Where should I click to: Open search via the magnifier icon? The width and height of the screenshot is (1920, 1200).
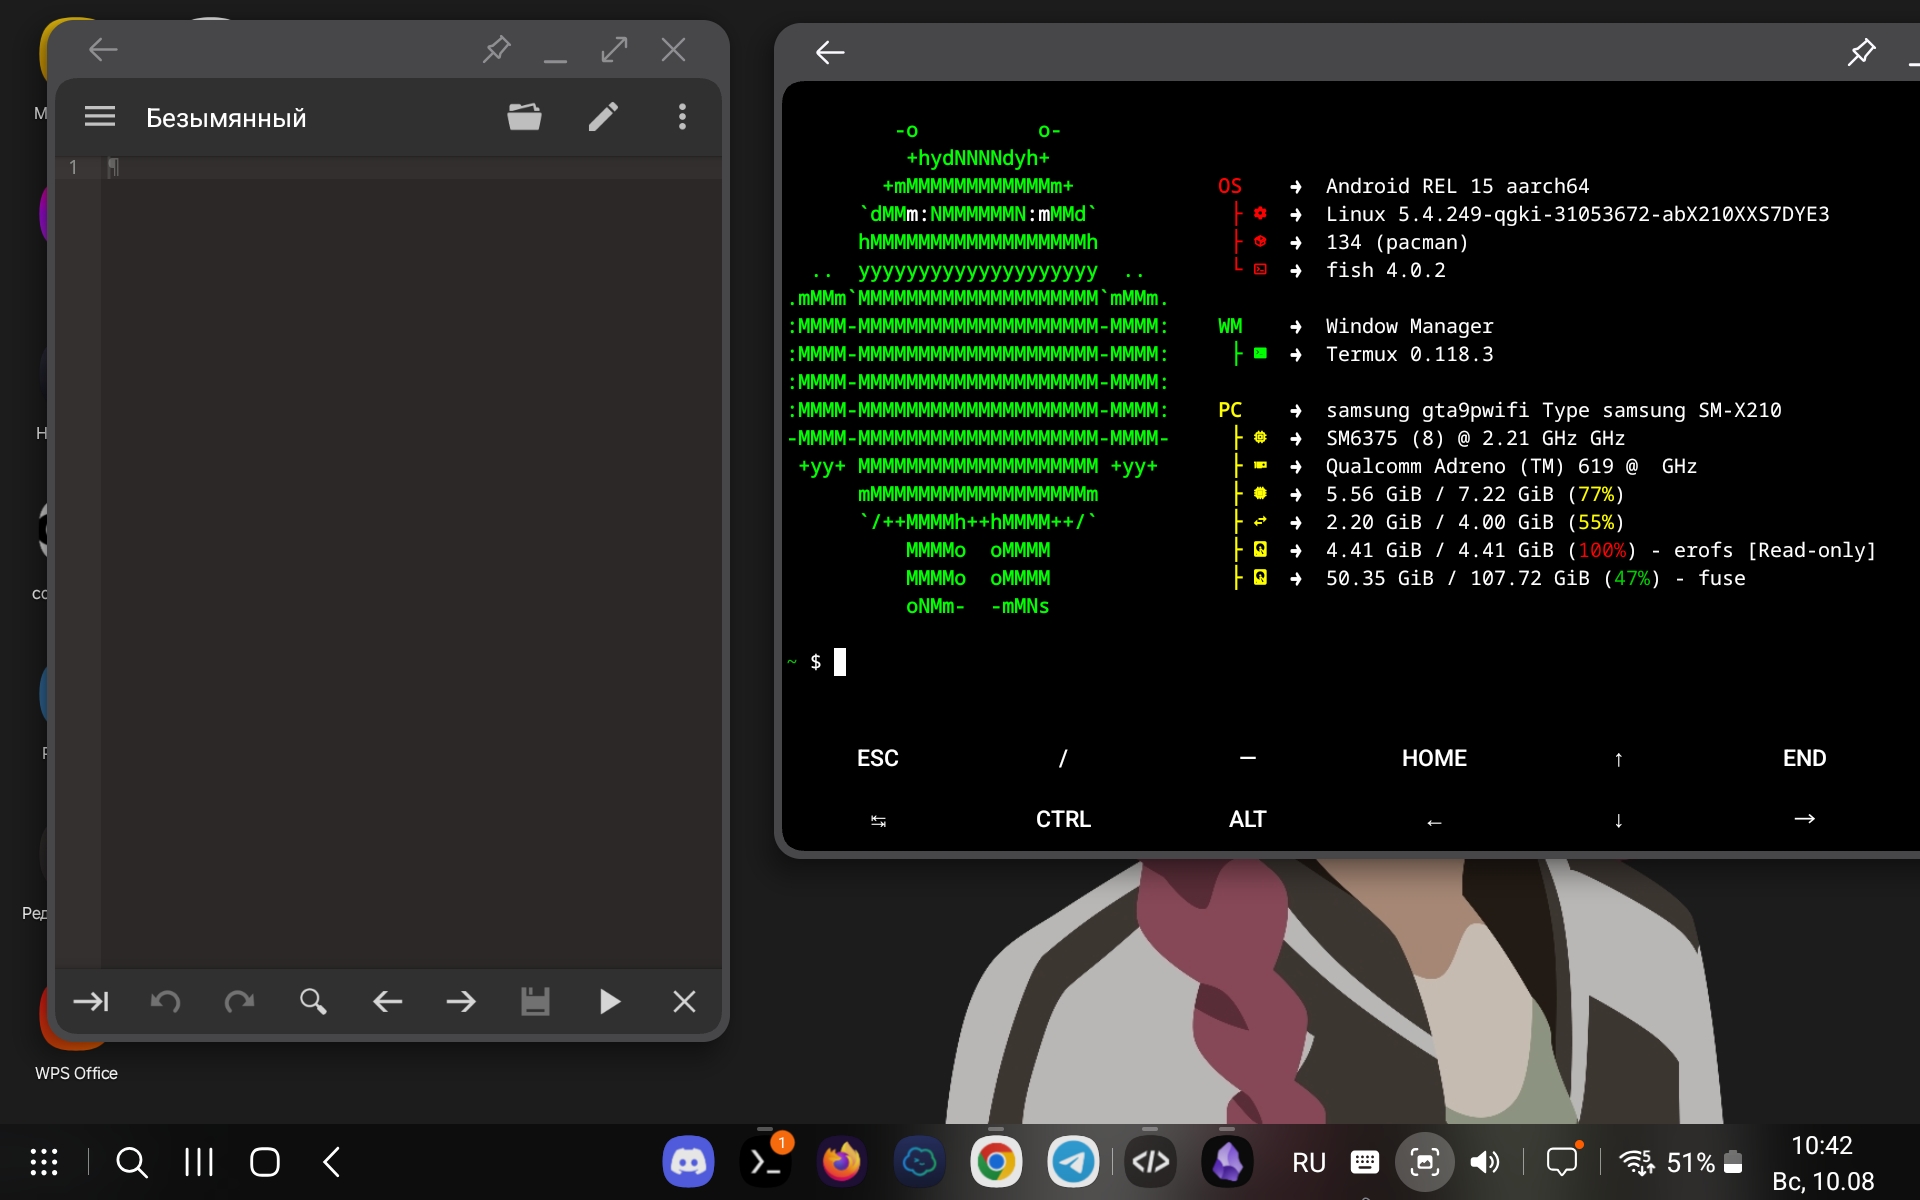click(x=313, y=1002)
